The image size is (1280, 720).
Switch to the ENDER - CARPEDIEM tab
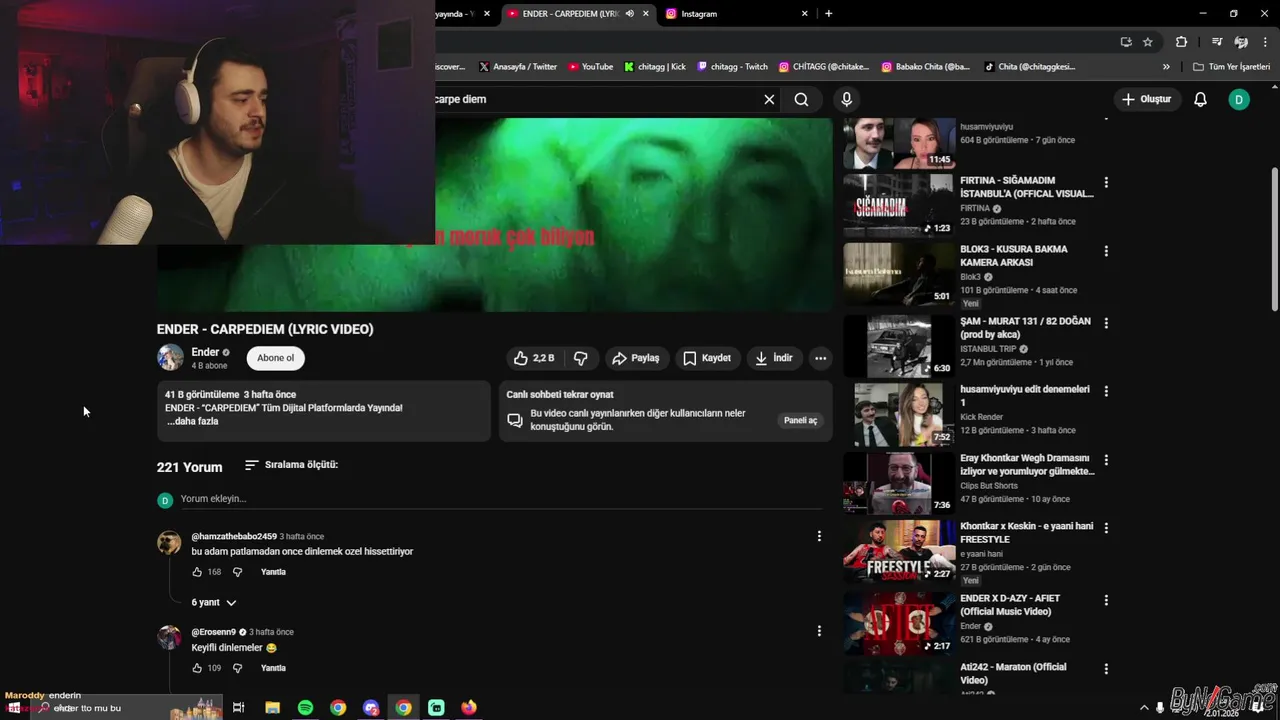tap(570, 14)
